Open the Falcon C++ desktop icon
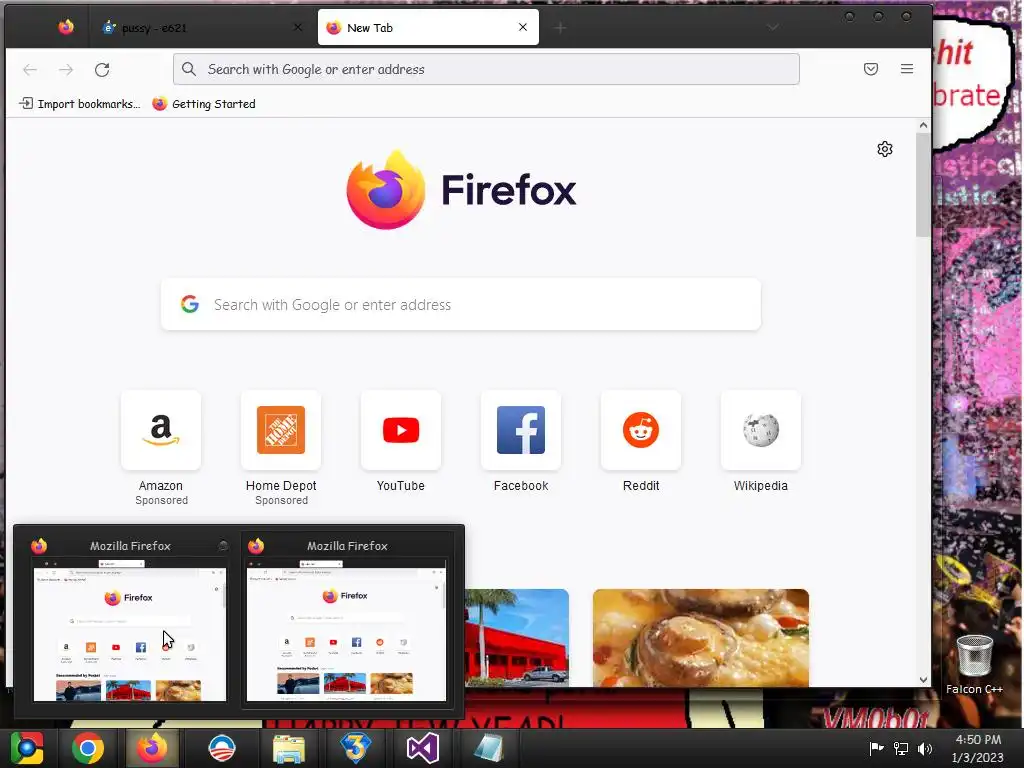This screenshot has width=1024, height=768. point(974,664)
